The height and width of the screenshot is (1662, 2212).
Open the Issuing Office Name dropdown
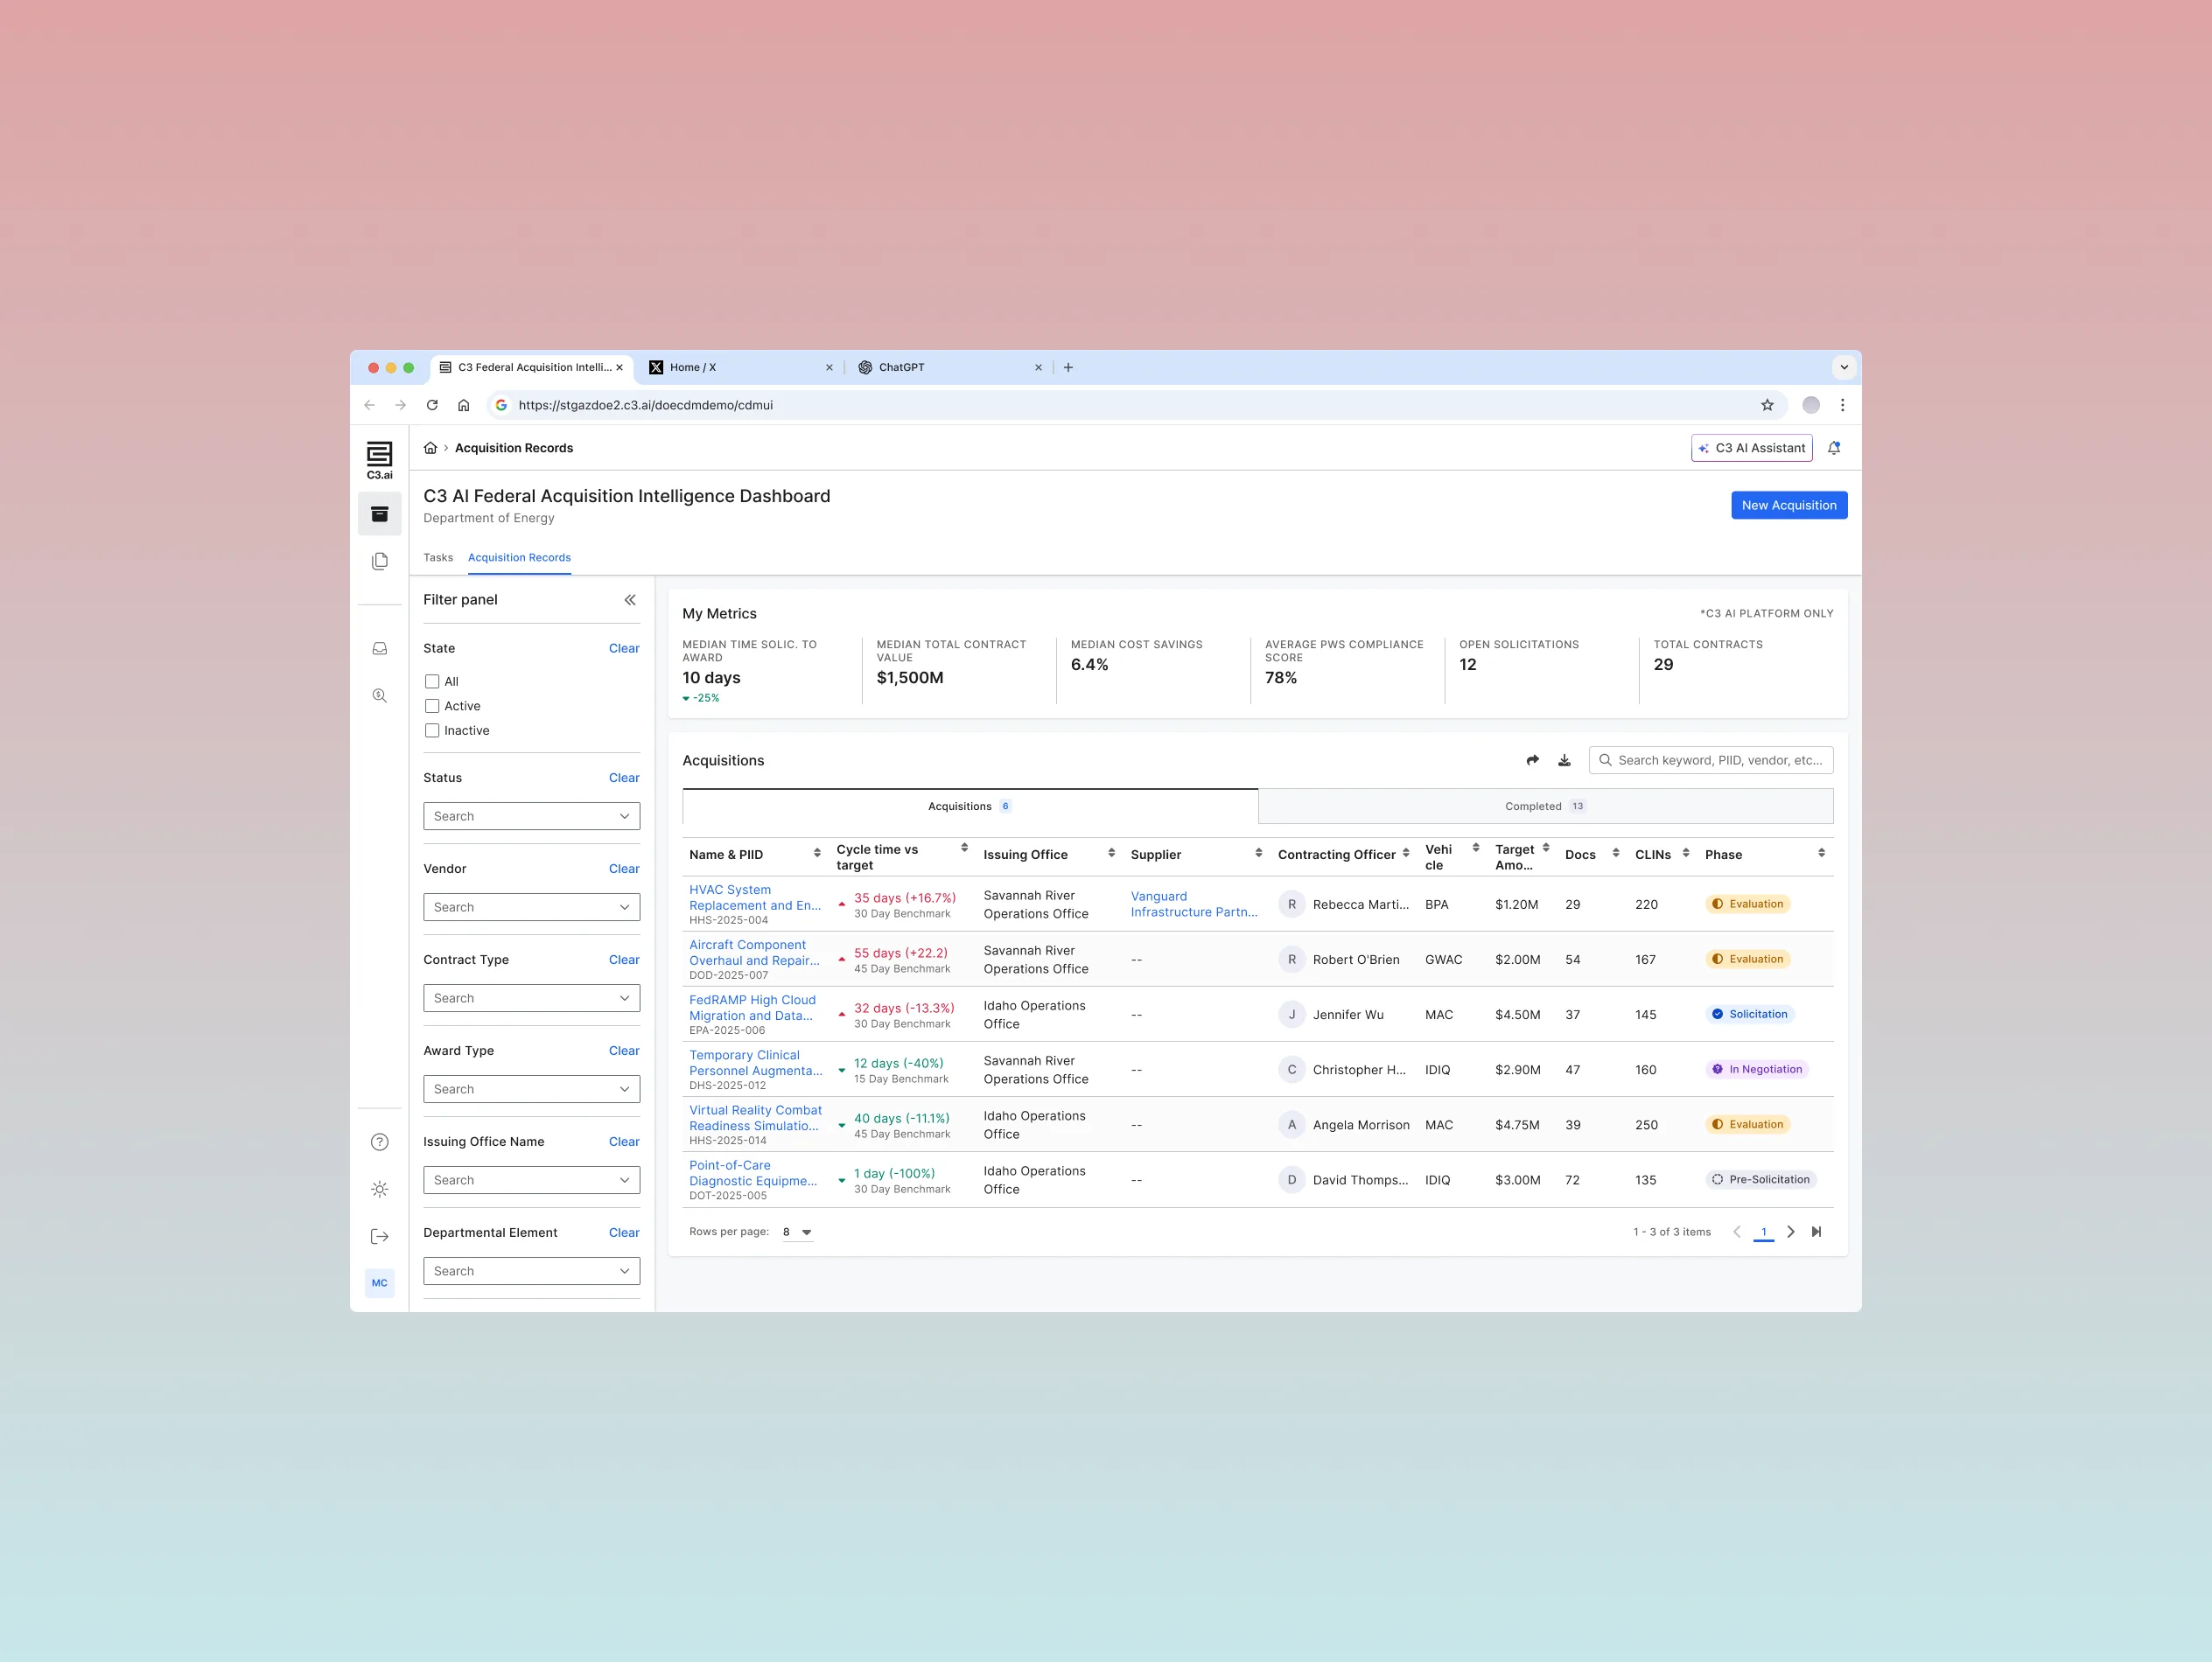531,1180
